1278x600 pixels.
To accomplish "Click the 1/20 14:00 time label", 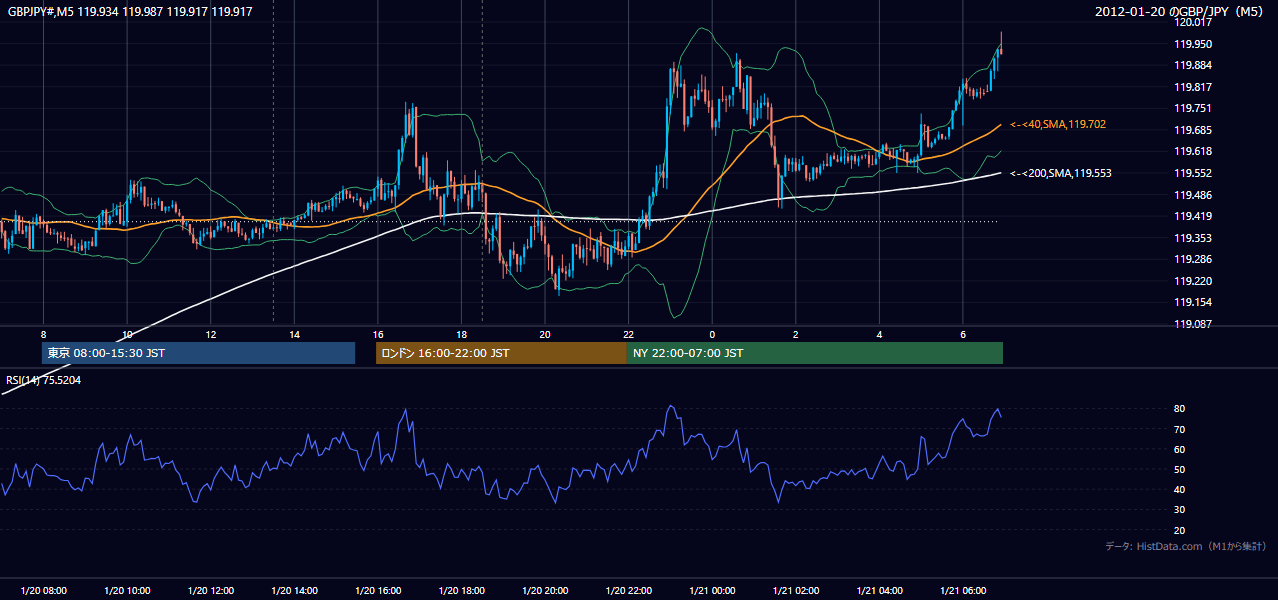I will 294,591.
